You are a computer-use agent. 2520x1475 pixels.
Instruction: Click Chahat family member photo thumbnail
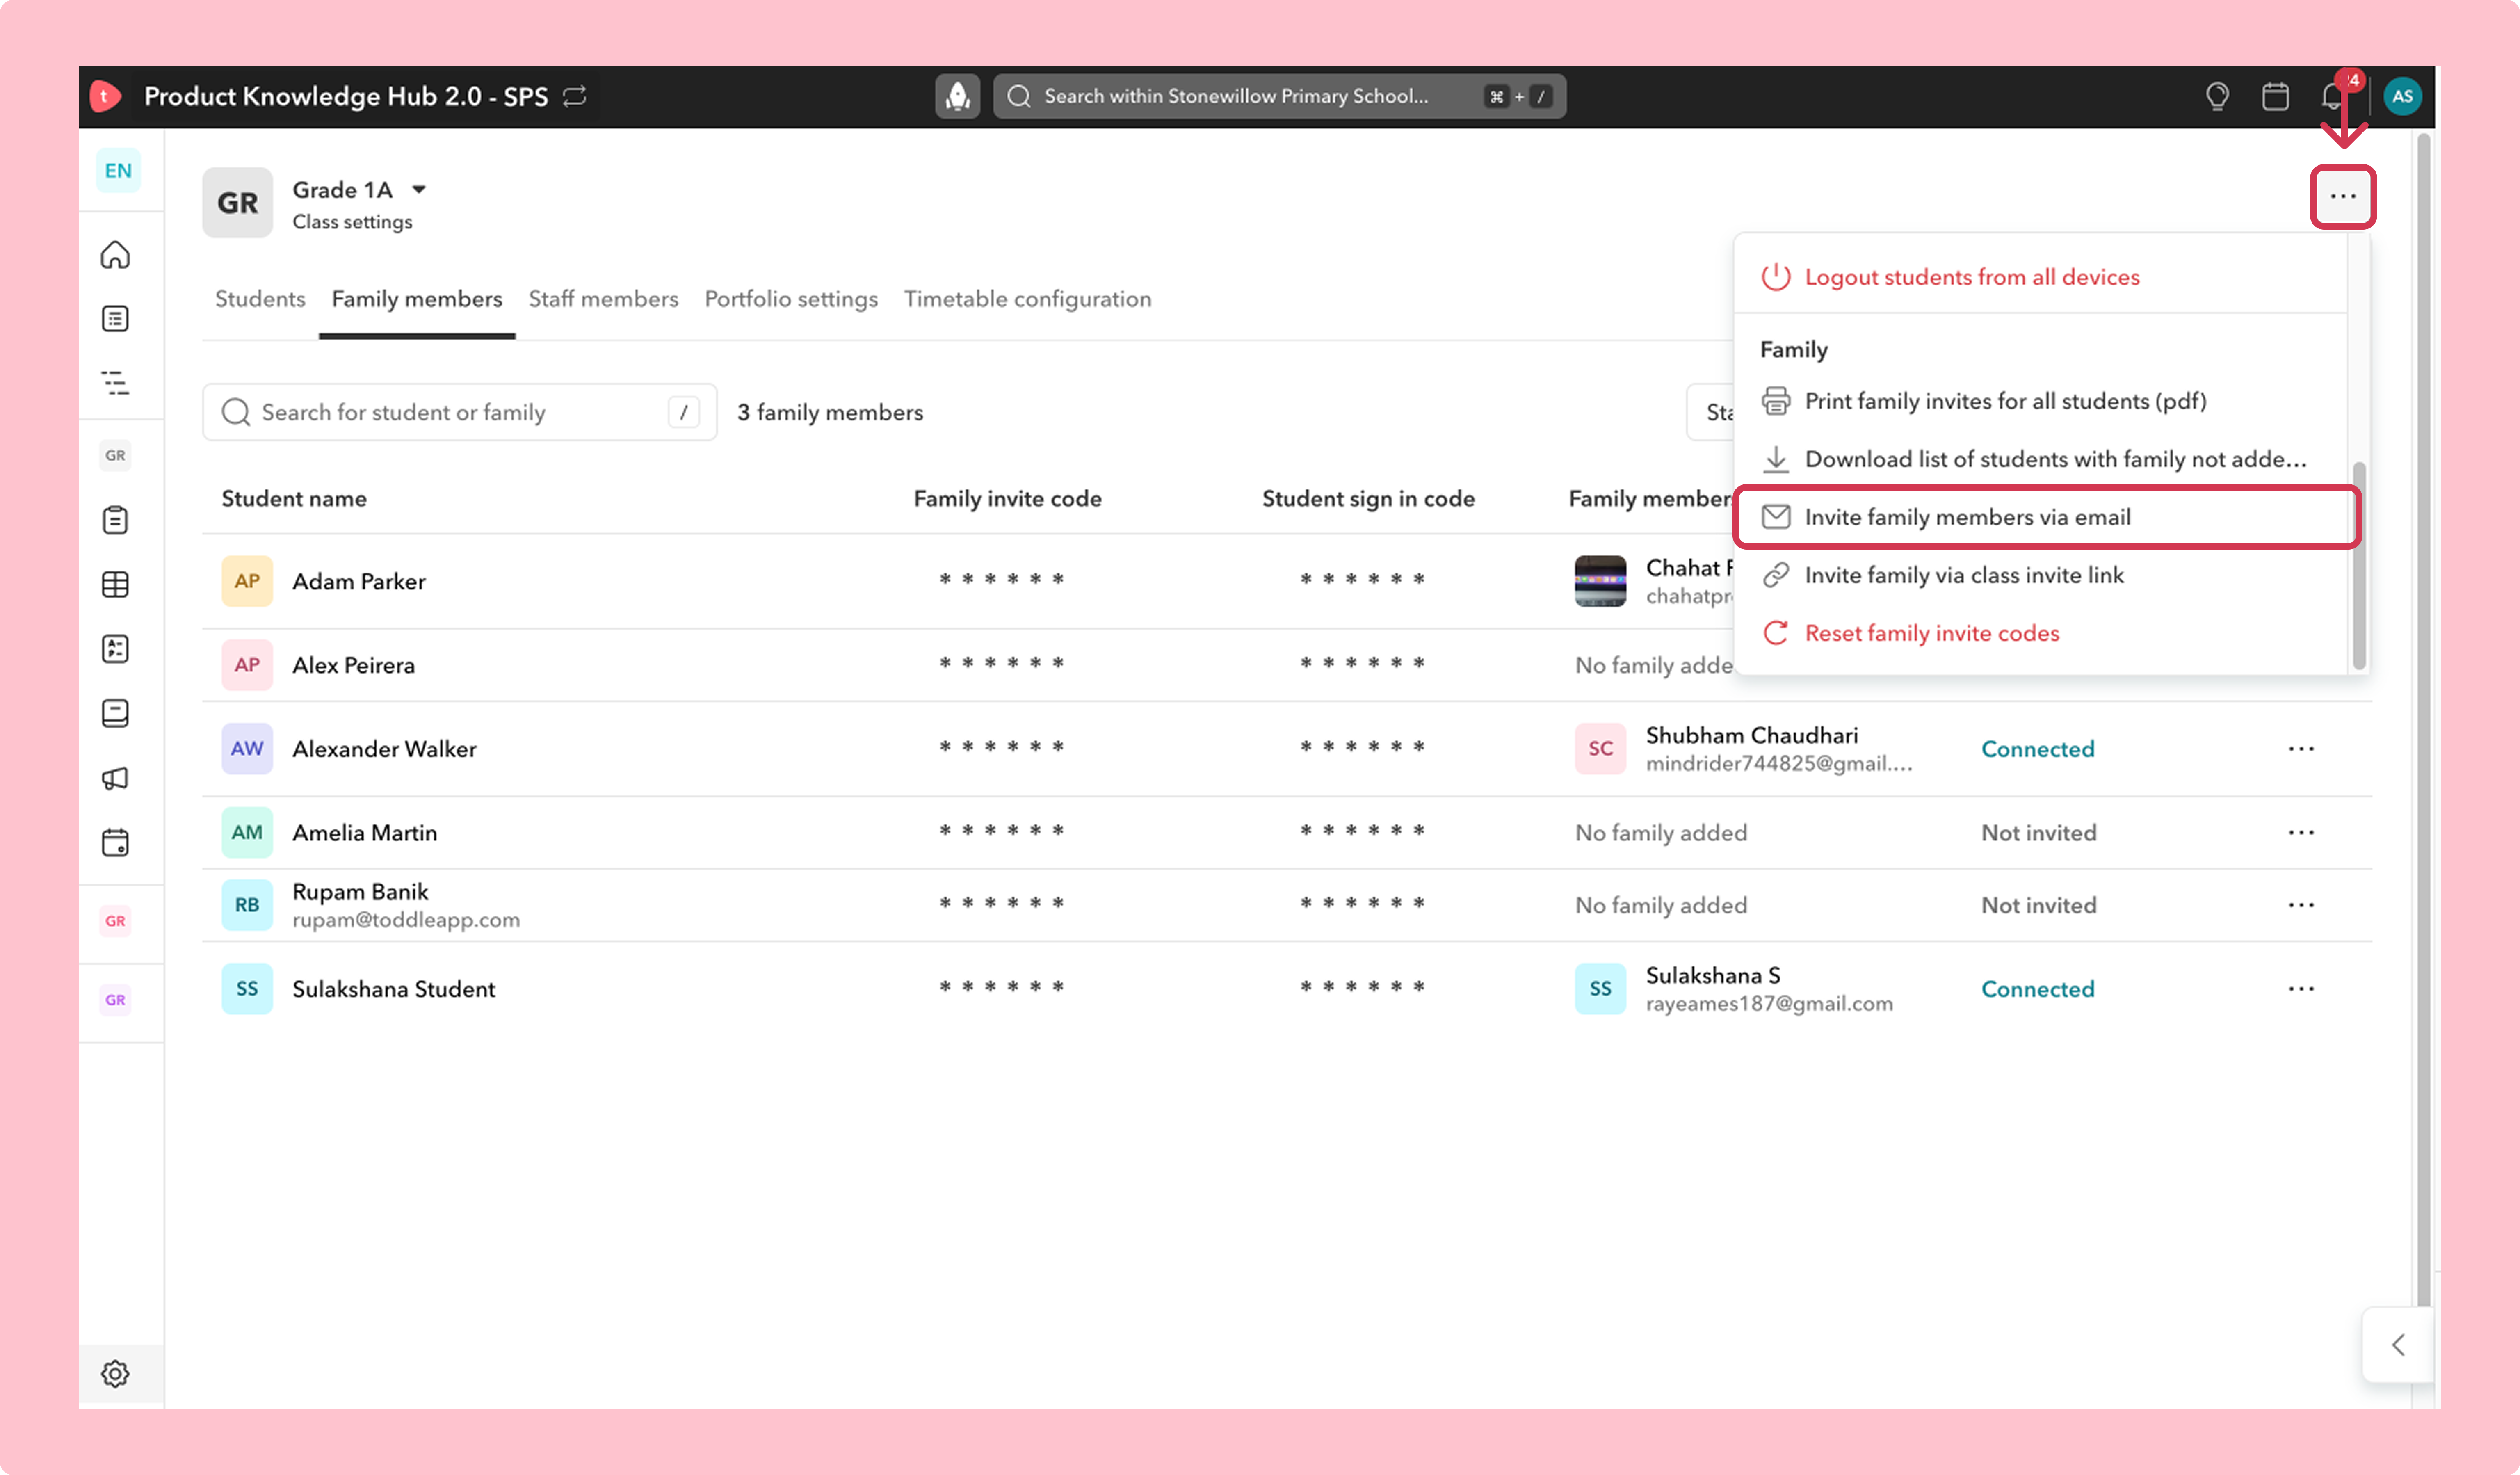pyautogui.click(x=1600, y=581)
